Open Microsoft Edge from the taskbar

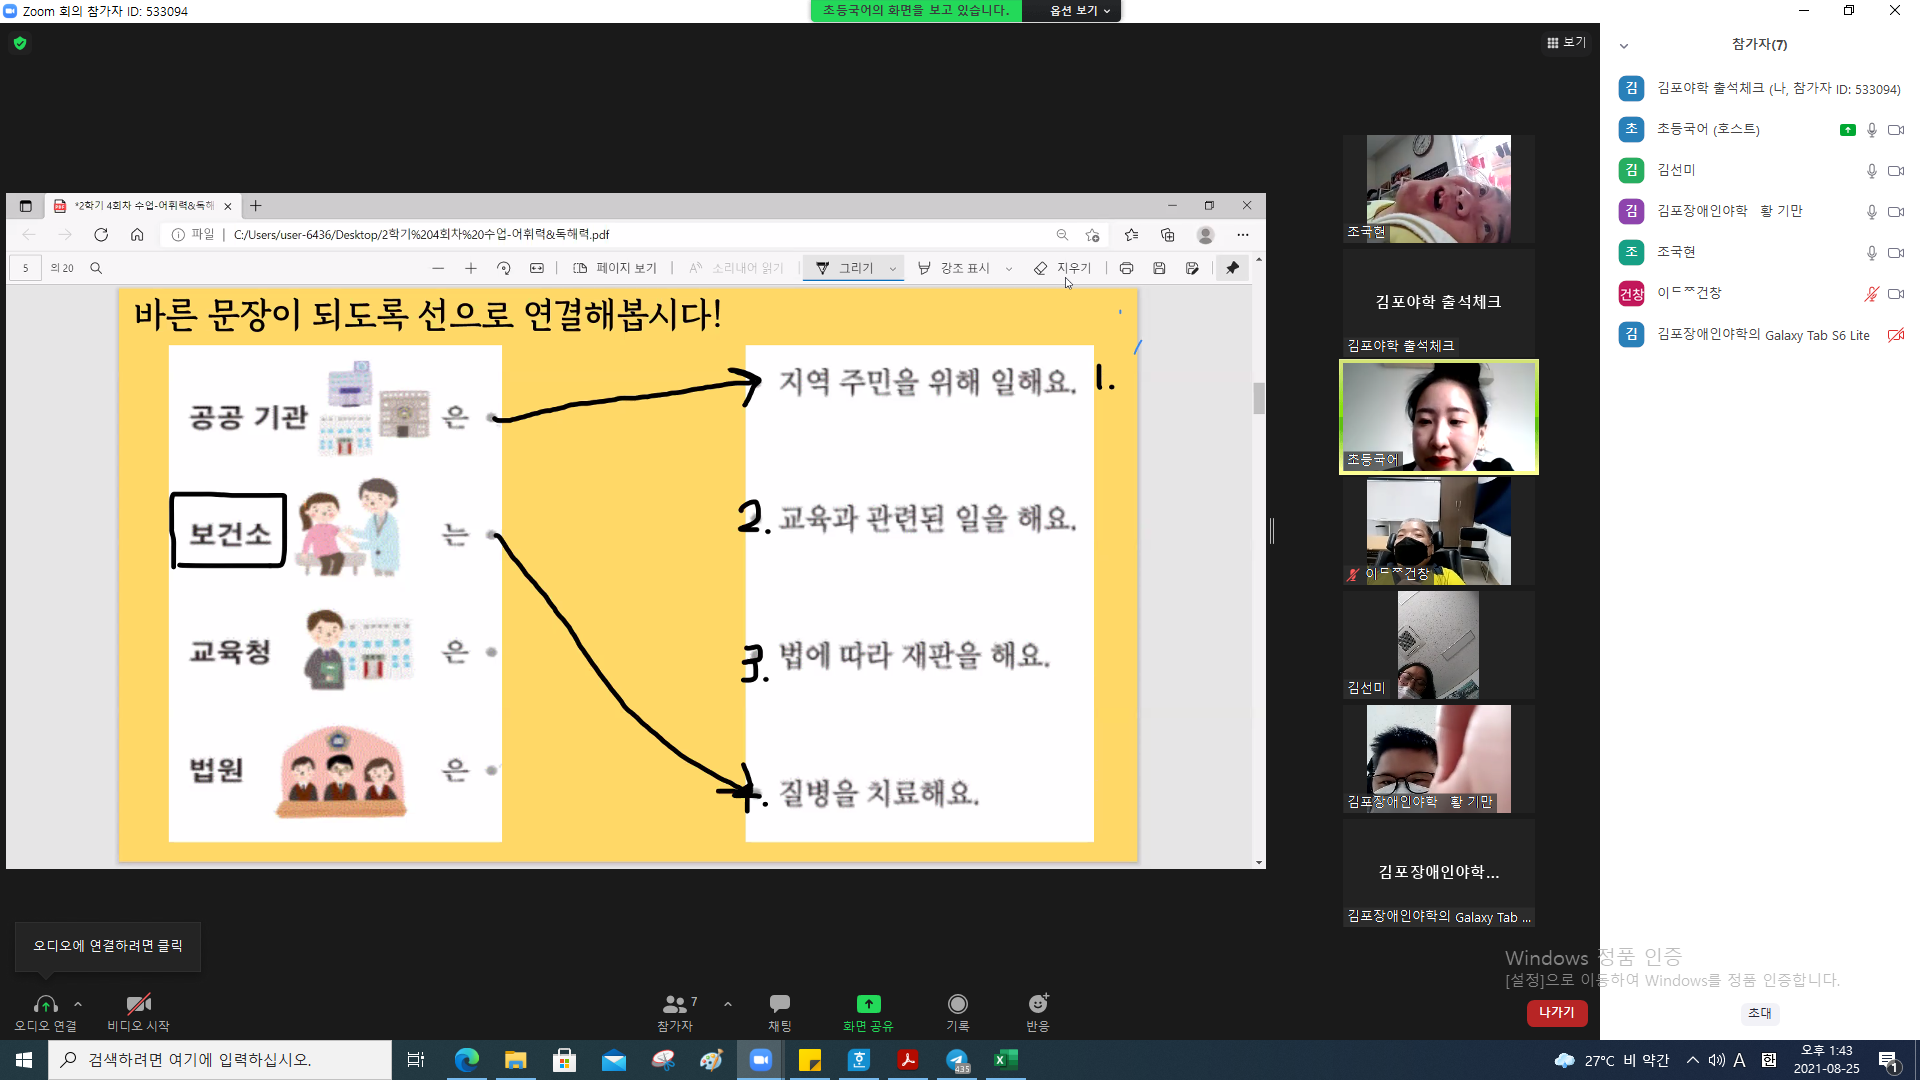[x=467, y=1060]
